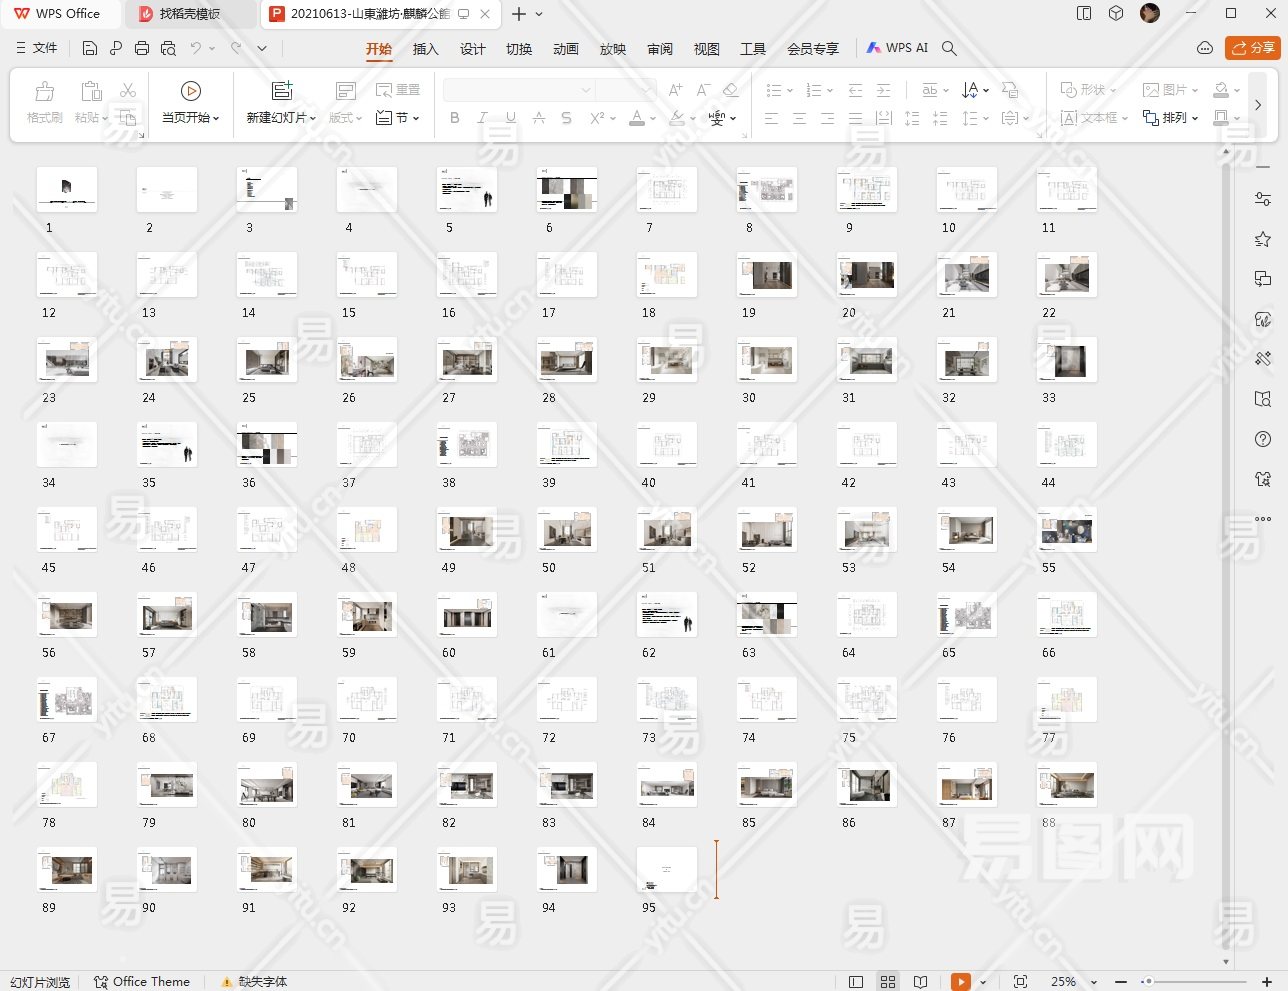
Task: Select slide thumbnail number 55
Action: 1067,530
